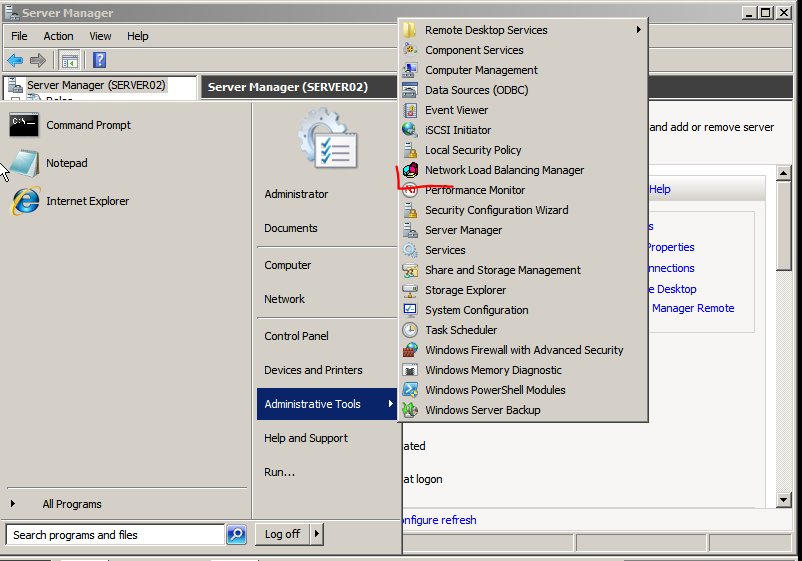Viewport: 802px width, 561px height.
Task: Click the Forward arrow toolbar button
Action: point(37,60)
